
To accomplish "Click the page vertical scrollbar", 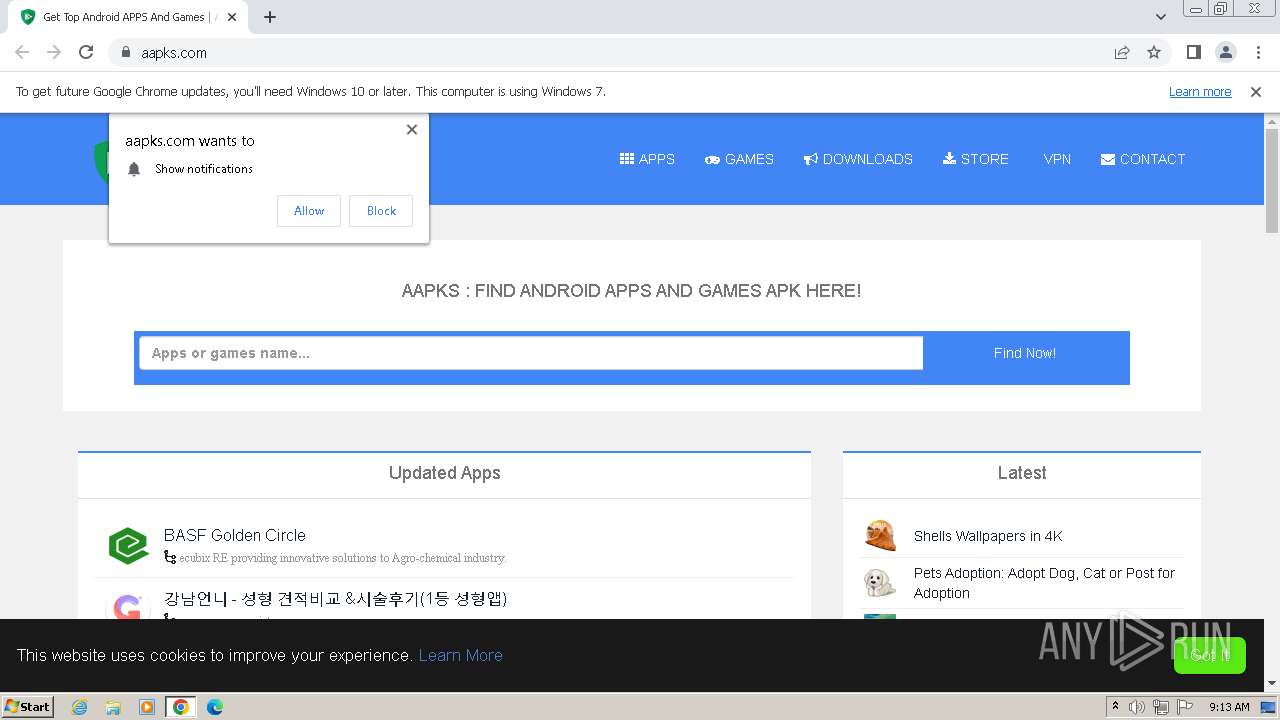I will click(x=1272, y=180).
